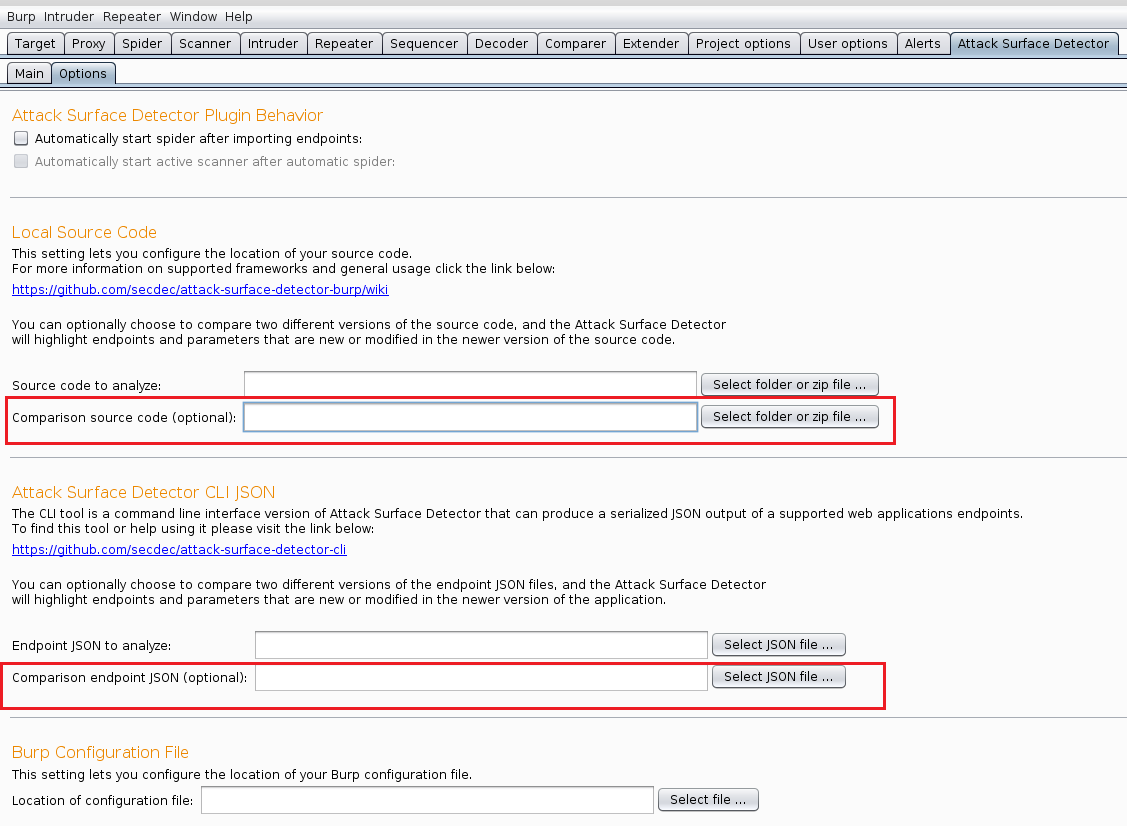1127x826 pixels.
Task: Switch to the Alerts tab
Action: 923,44
